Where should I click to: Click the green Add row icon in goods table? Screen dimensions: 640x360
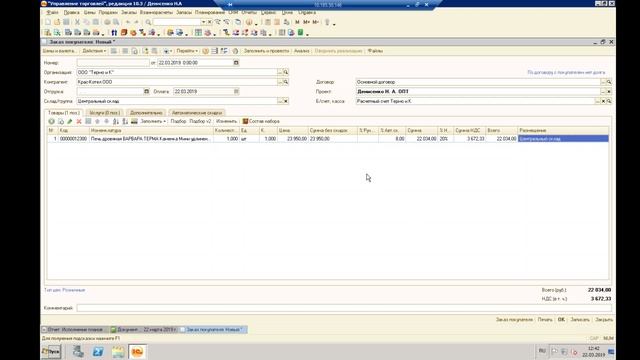[x=51, y=121]
